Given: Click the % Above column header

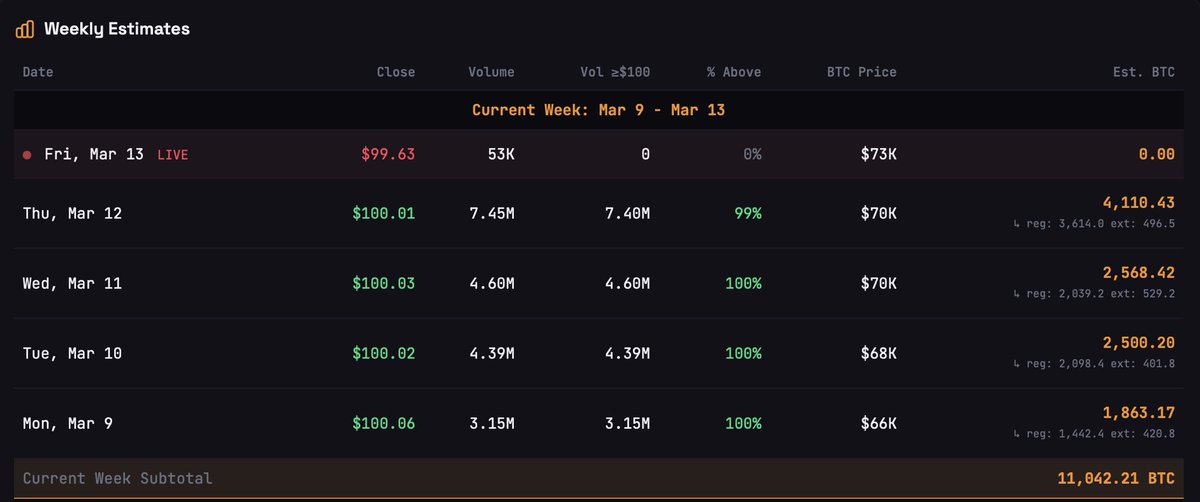Looking at the screenshot, I should 733,72.
